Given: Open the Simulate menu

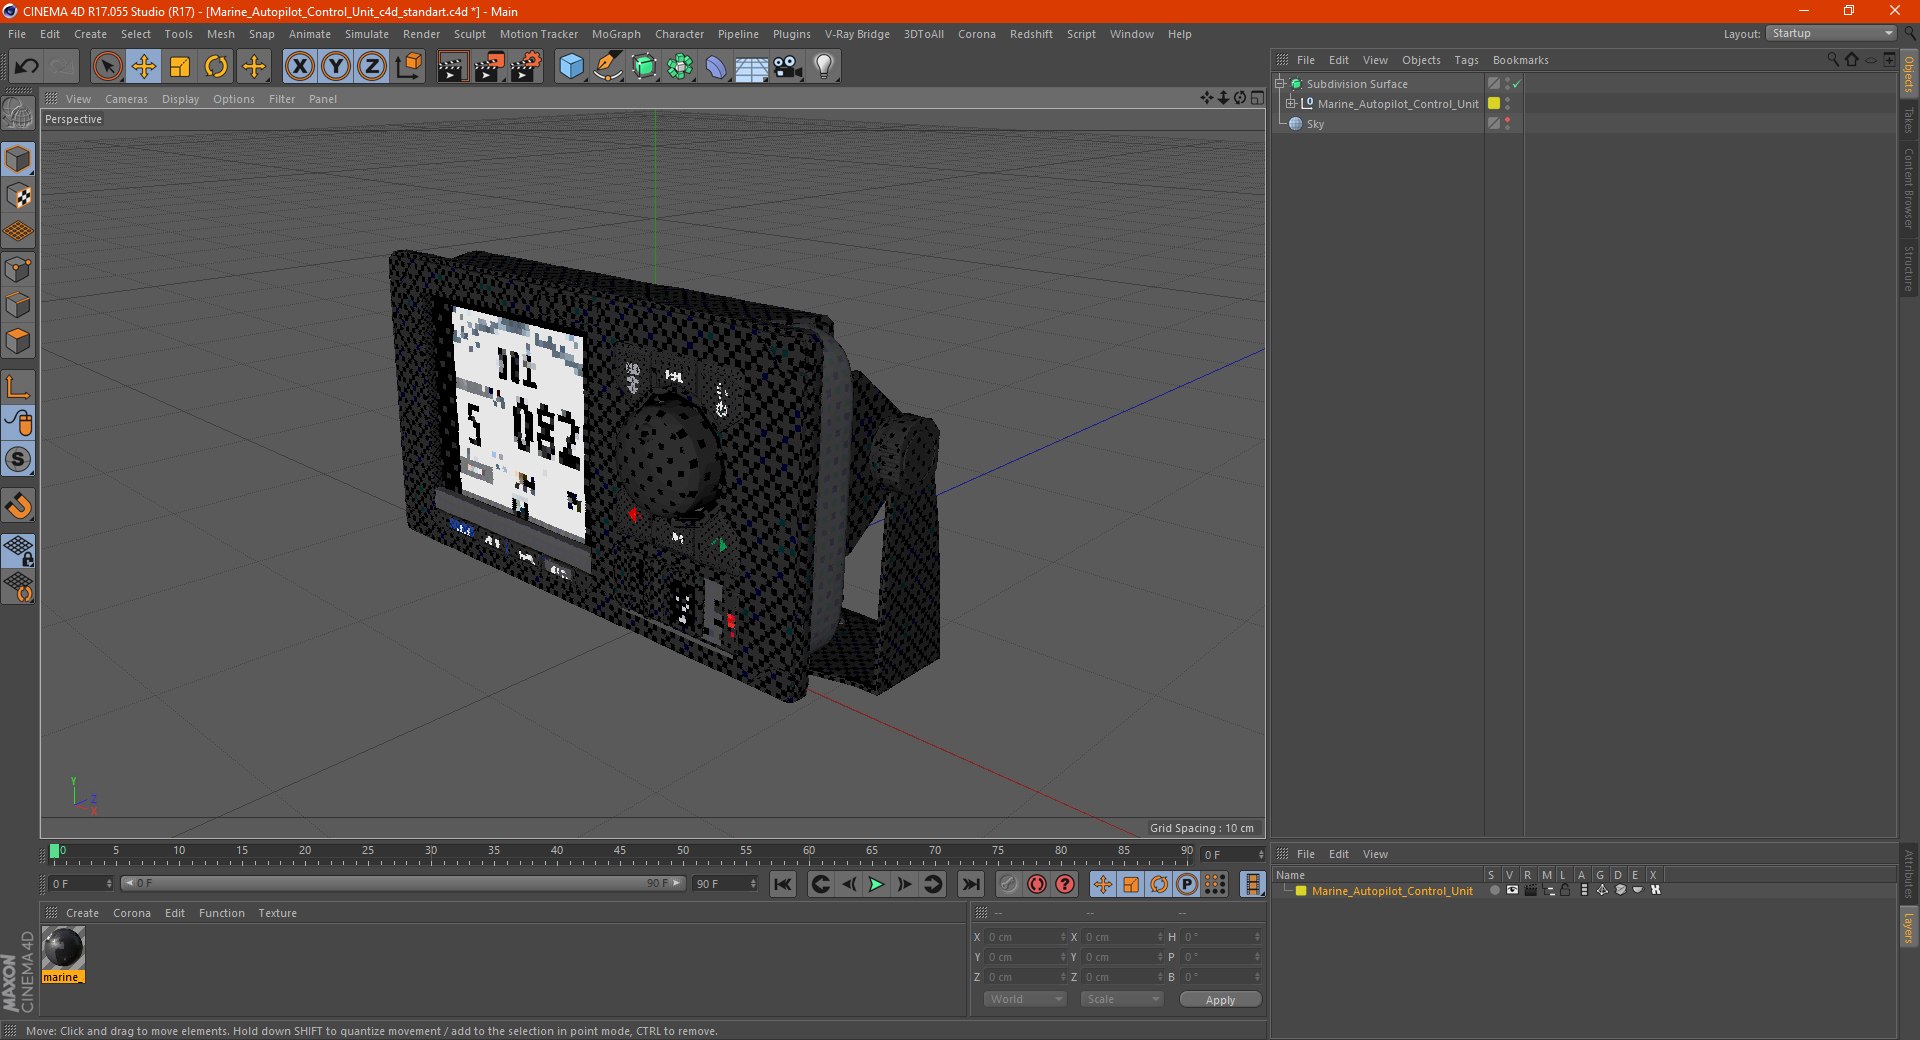Looking at the screenshot, I should (x=367, y=34).
